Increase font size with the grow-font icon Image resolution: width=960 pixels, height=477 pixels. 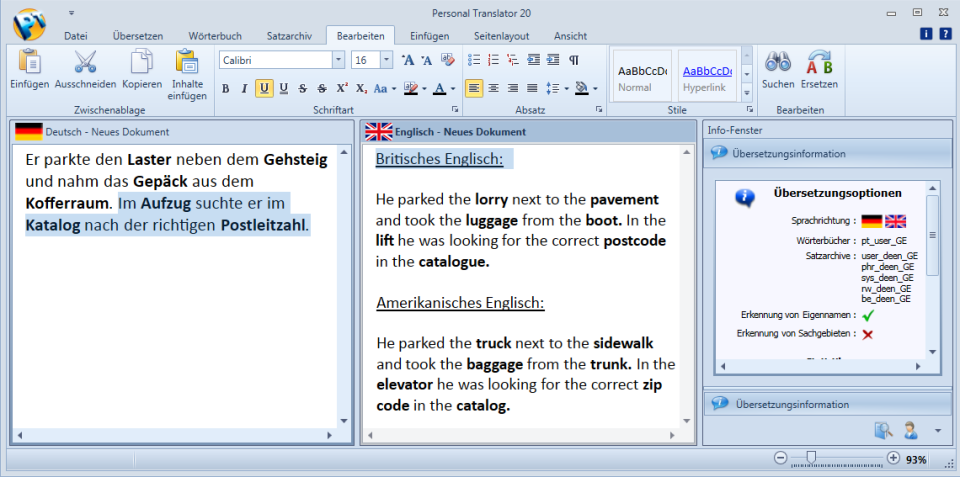coord(408,60)
